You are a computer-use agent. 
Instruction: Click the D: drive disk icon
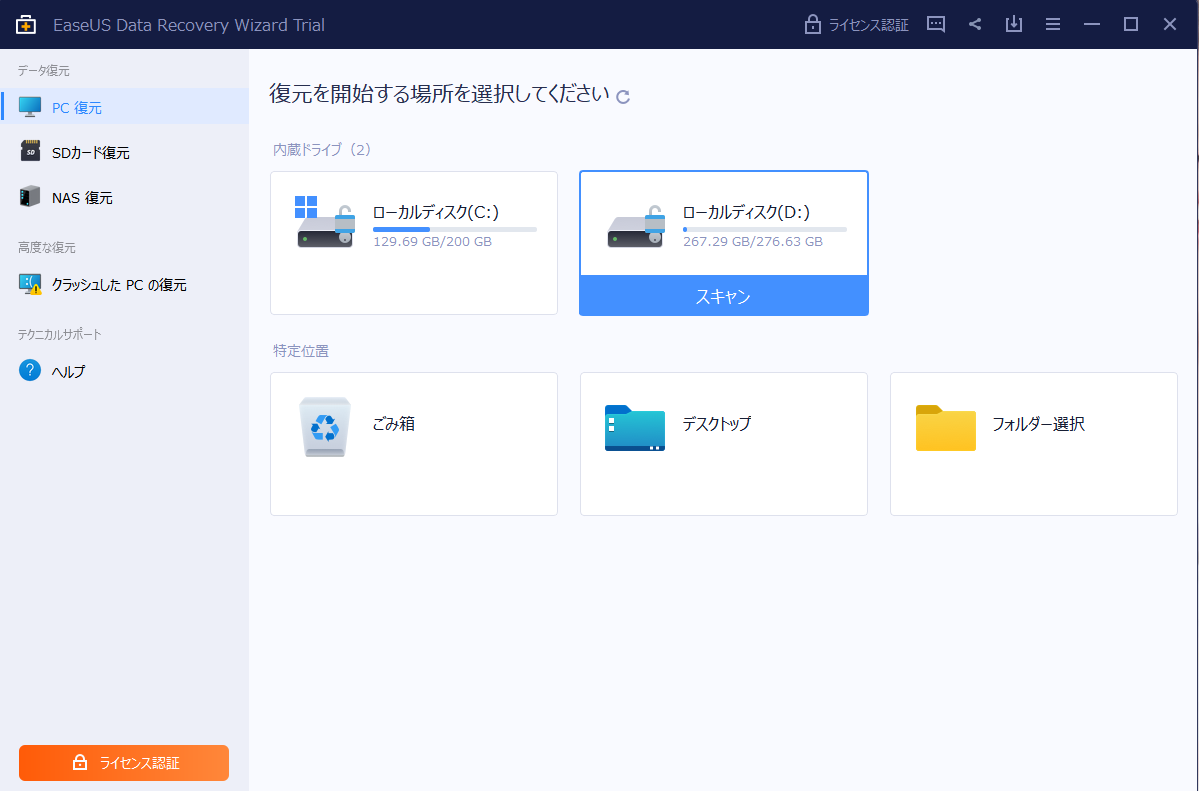(635, 226)
